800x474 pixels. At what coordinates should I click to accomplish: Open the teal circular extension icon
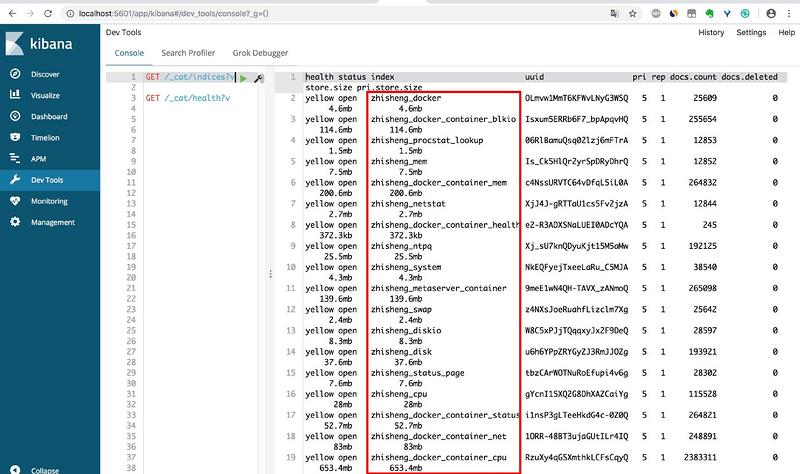(x=745, y=14)
